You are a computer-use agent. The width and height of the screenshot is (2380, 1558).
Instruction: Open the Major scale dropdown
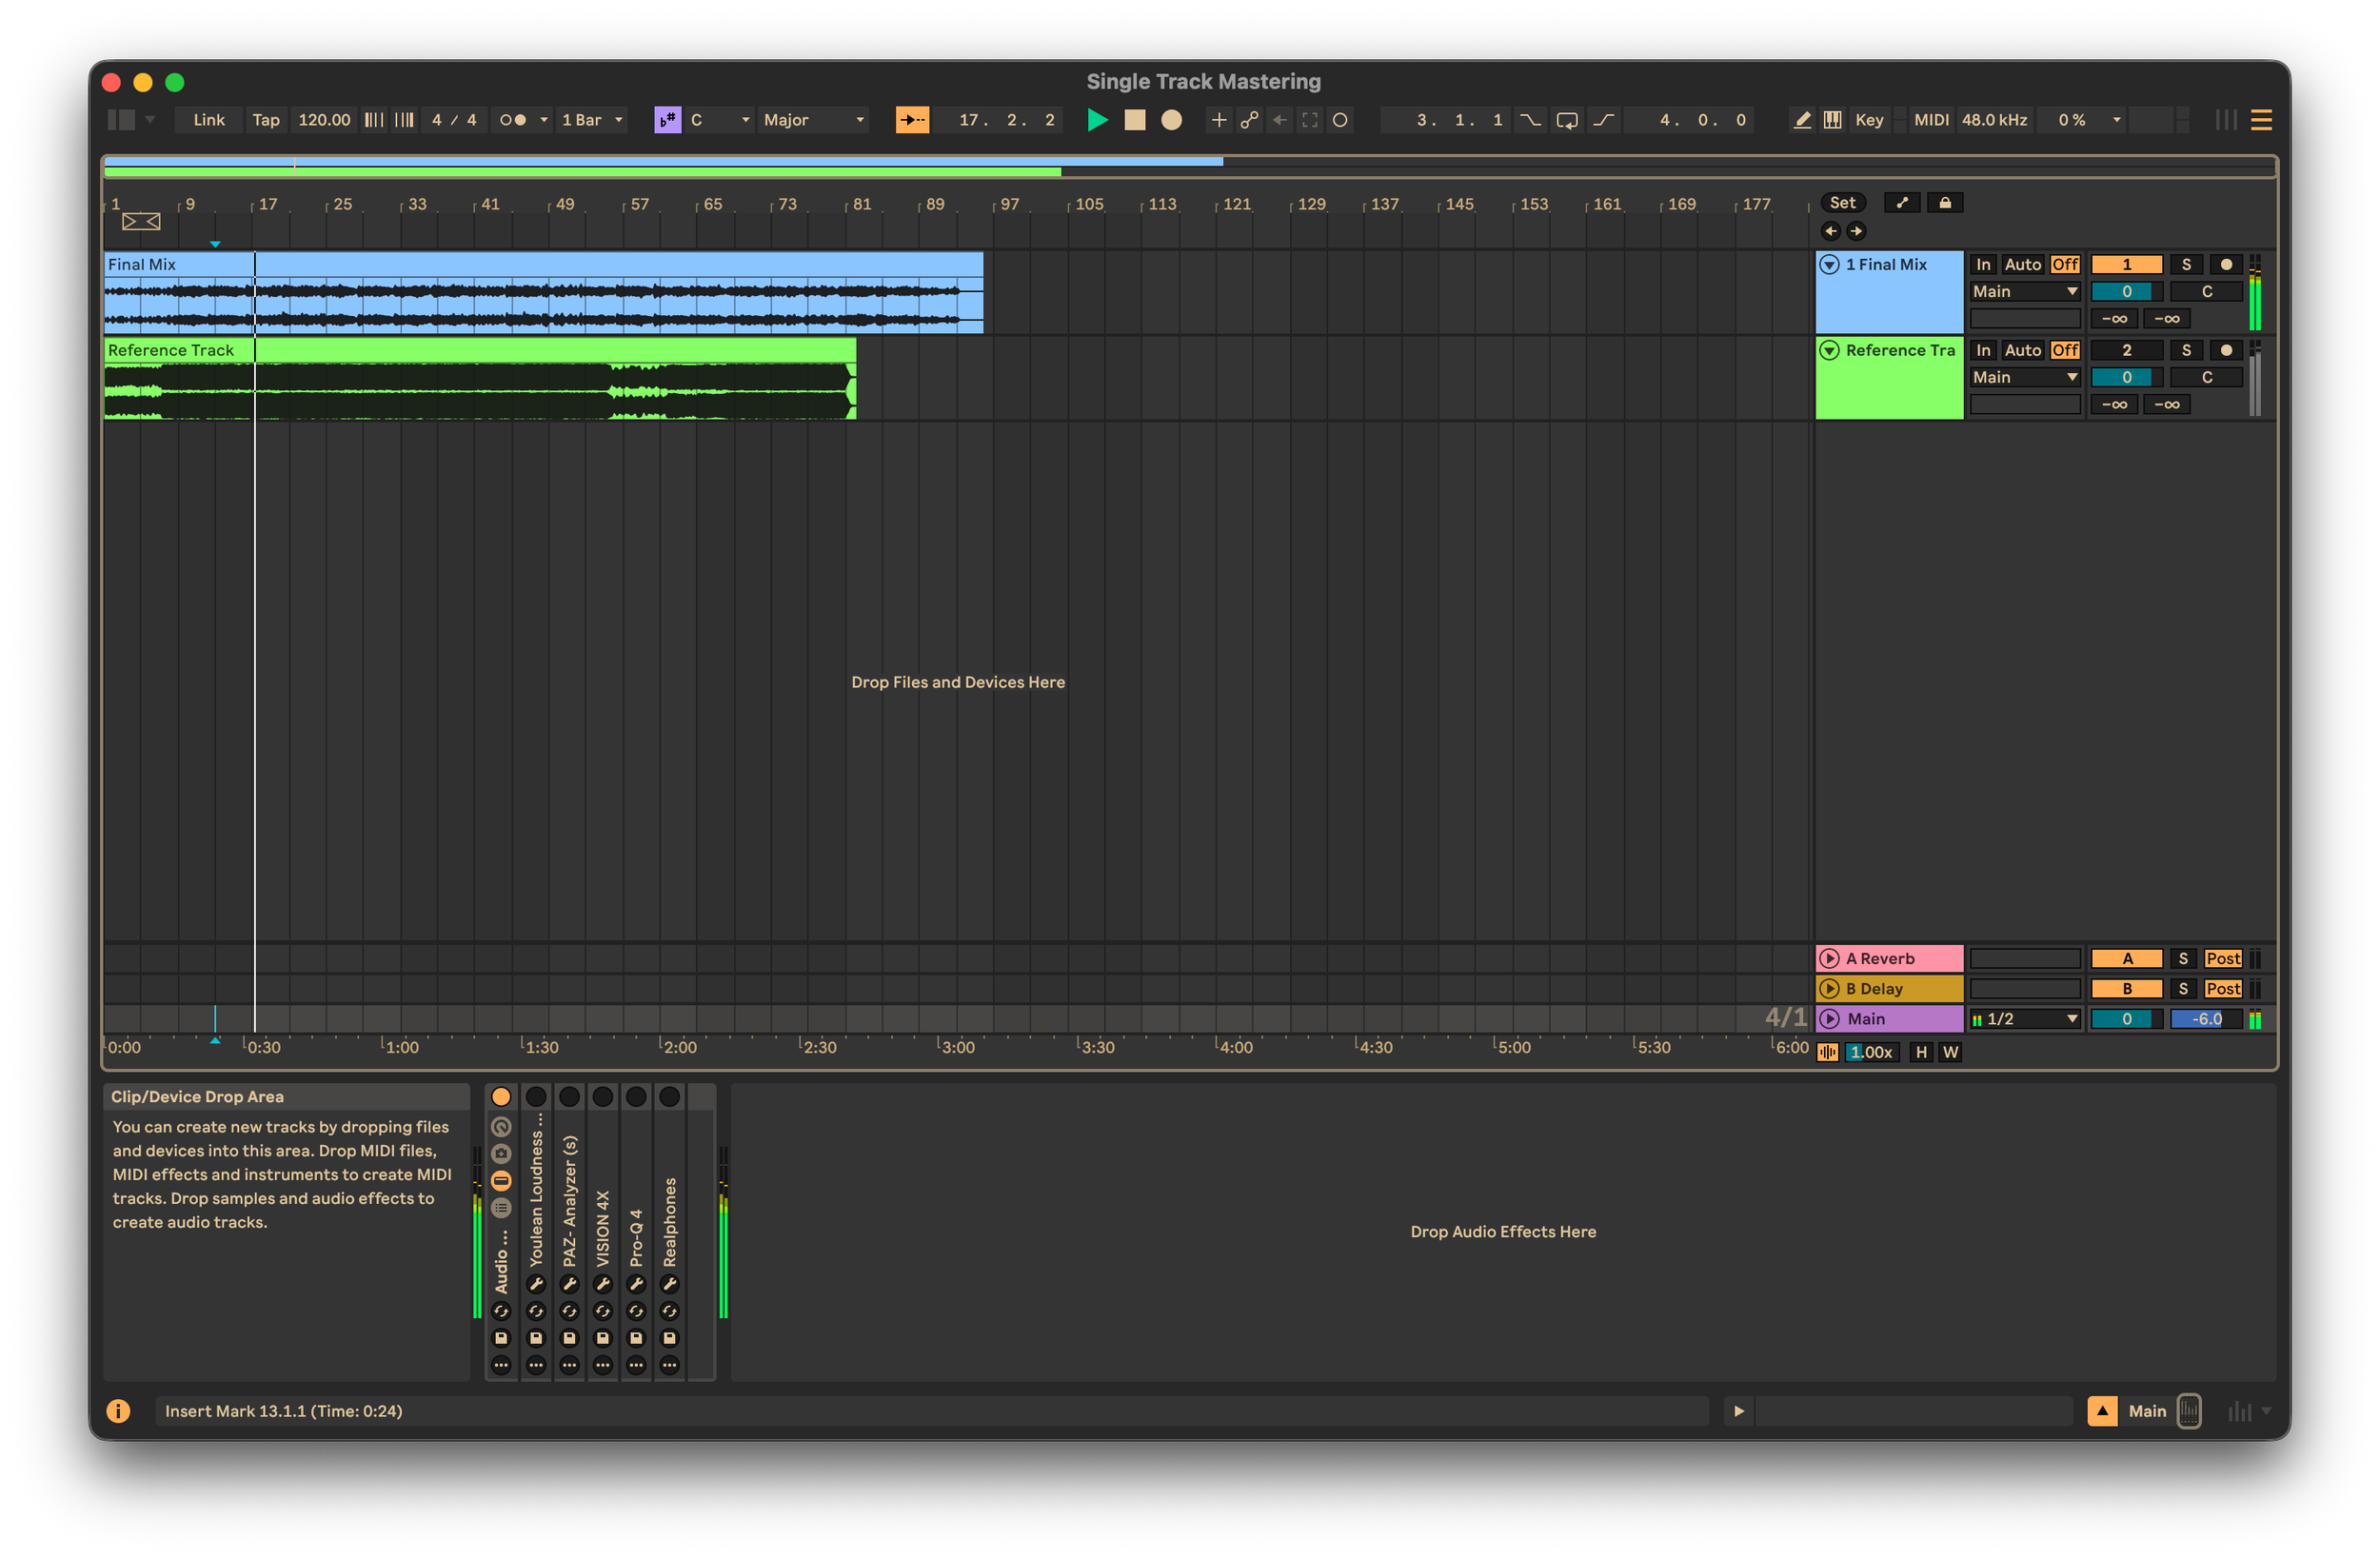pyautogui.click(x=814, y=119)
